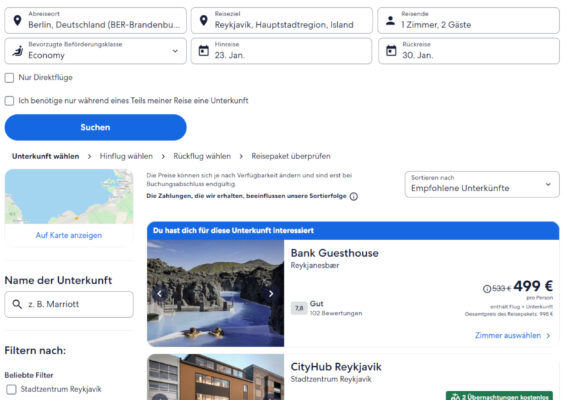Click the 499 € price
This screenshot has height=400, width=567.
(x=533, y=286)
